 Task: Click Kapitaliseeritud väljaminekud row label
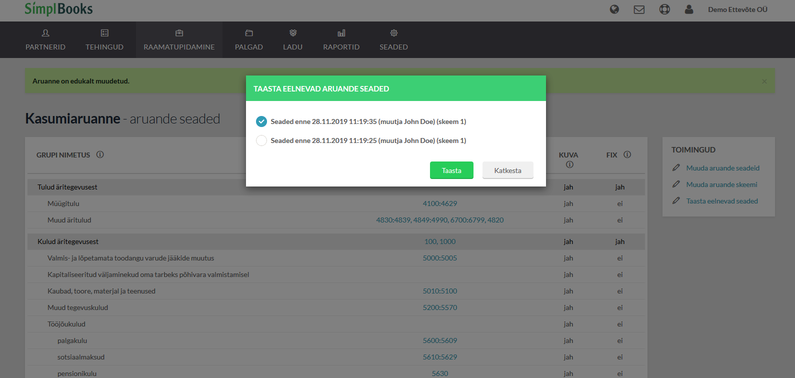tap(148, 275)
